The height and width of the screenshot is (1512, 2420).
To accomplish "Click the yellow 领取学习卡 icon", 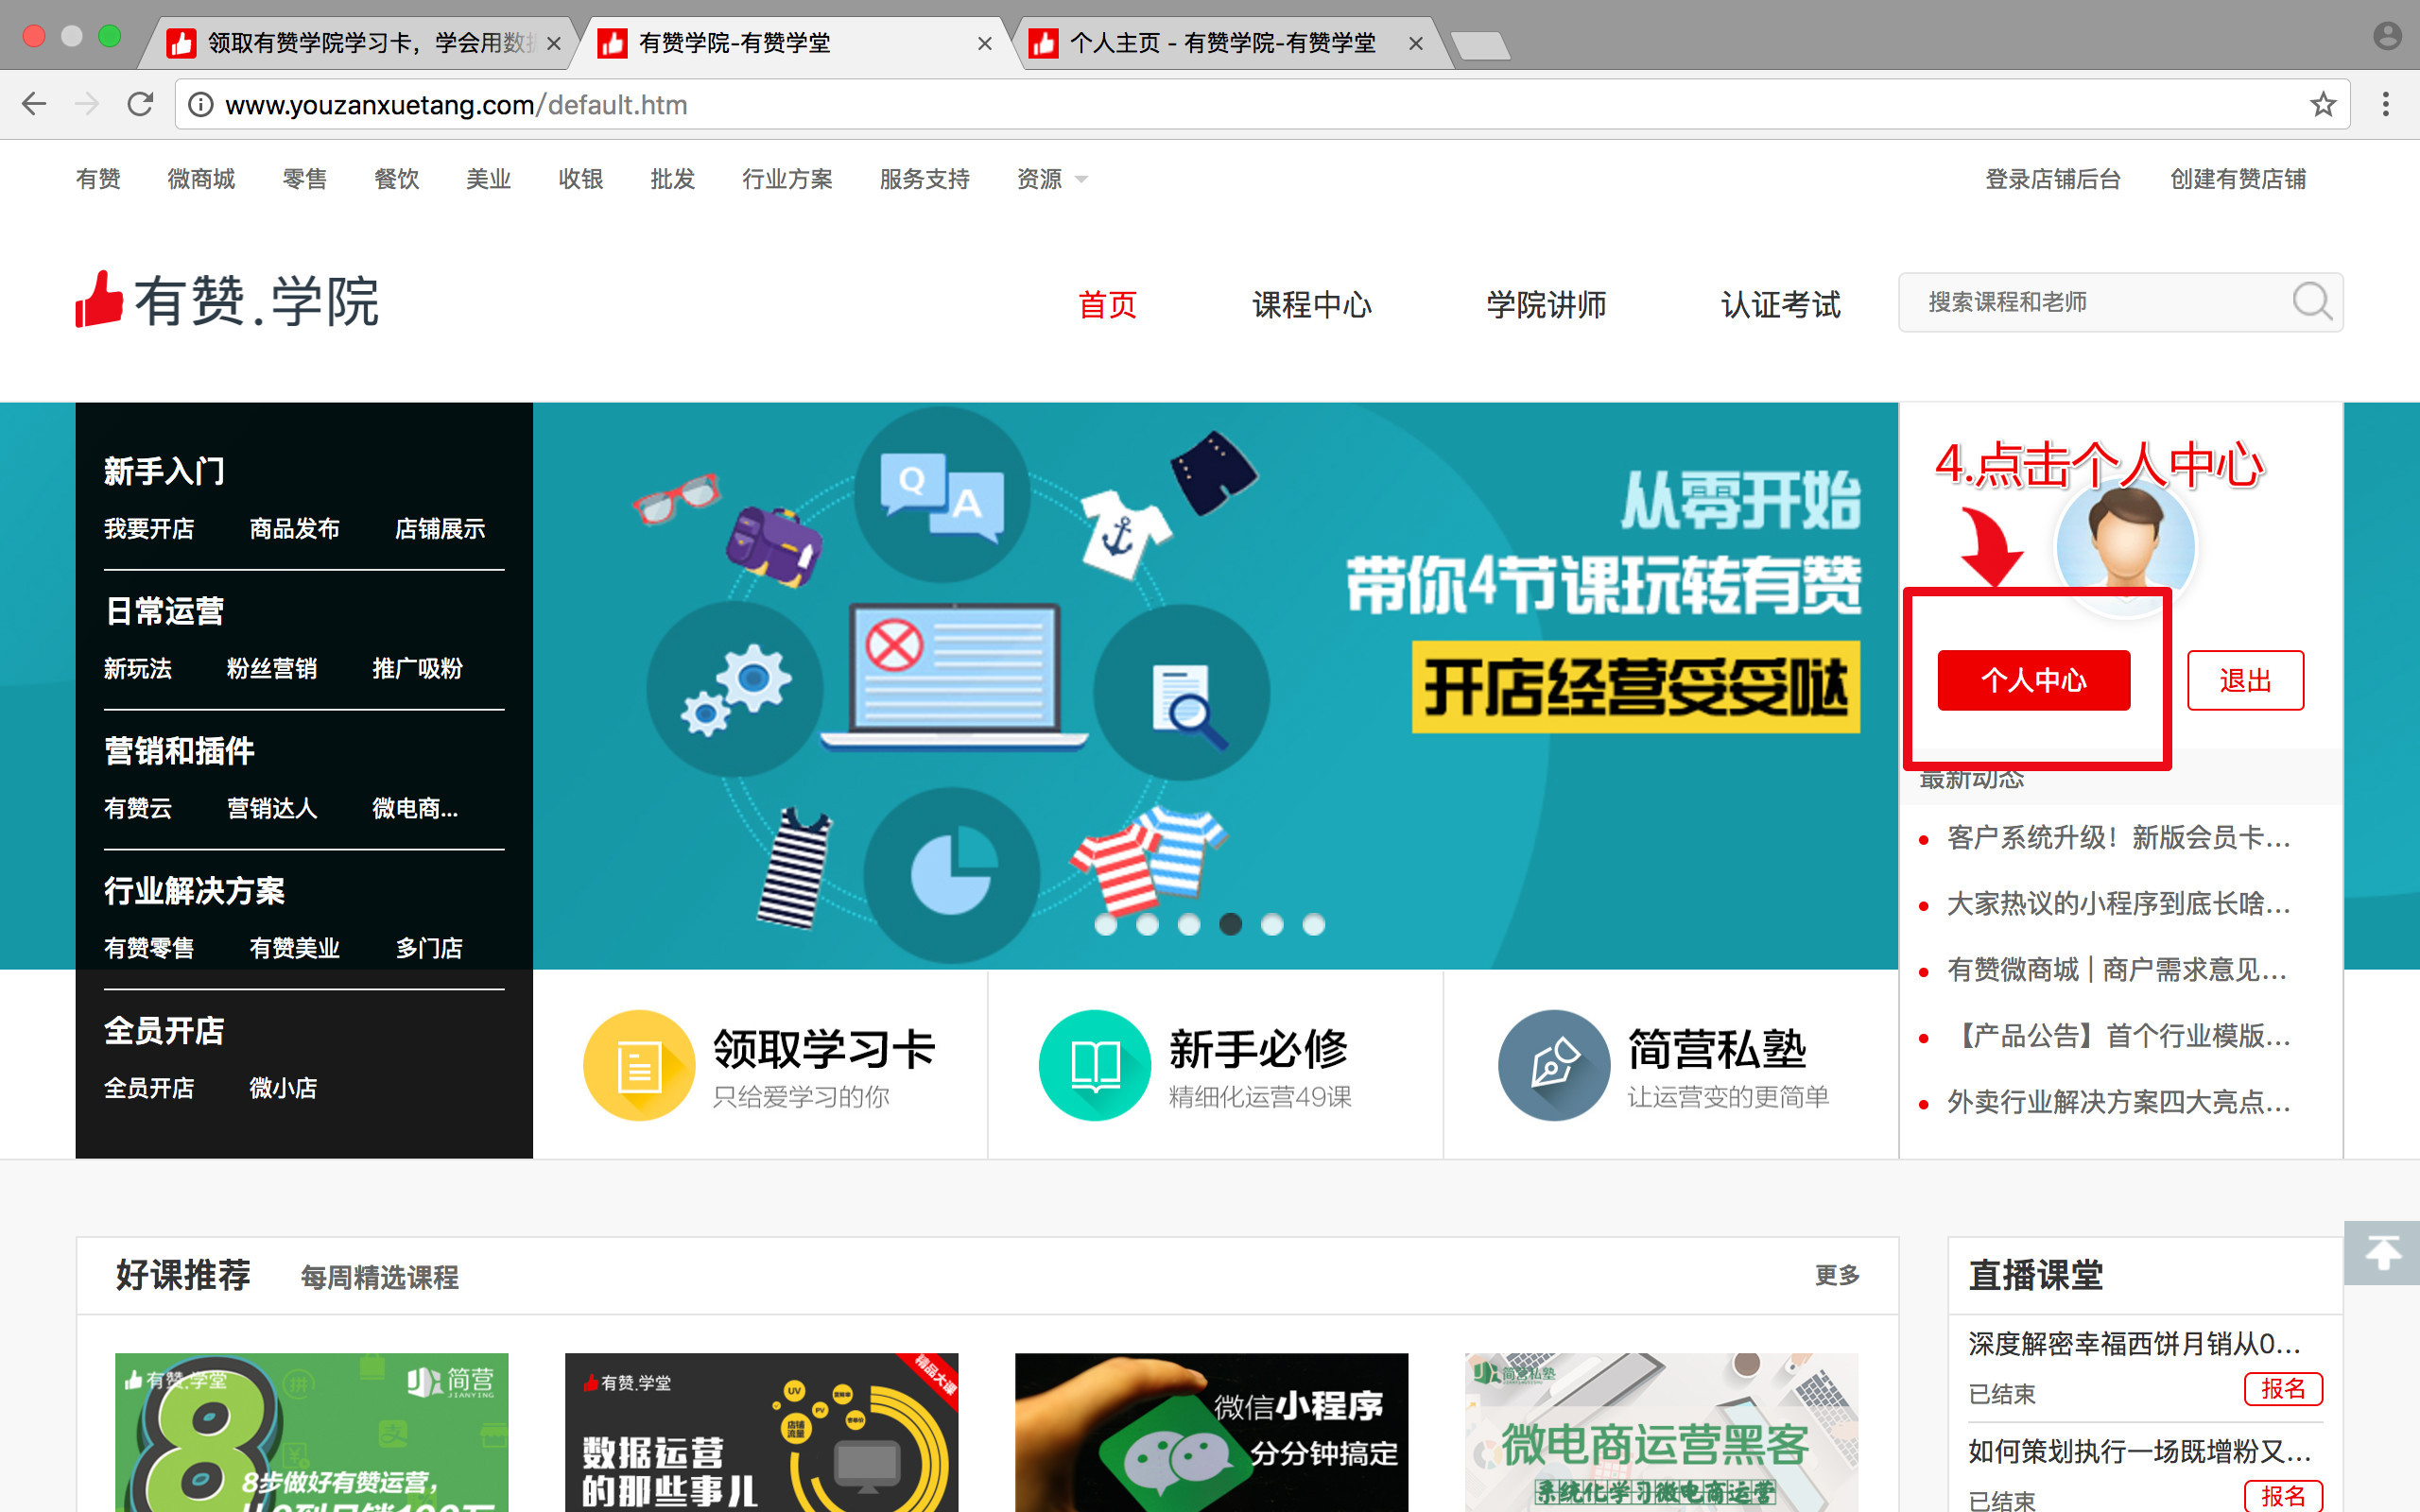I will (x=639, y=1065).
